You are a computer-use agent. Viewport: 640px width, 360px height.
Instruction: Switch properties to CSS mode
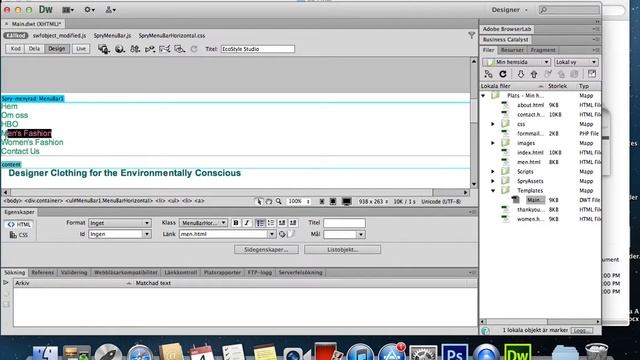[x=19, y=235]
